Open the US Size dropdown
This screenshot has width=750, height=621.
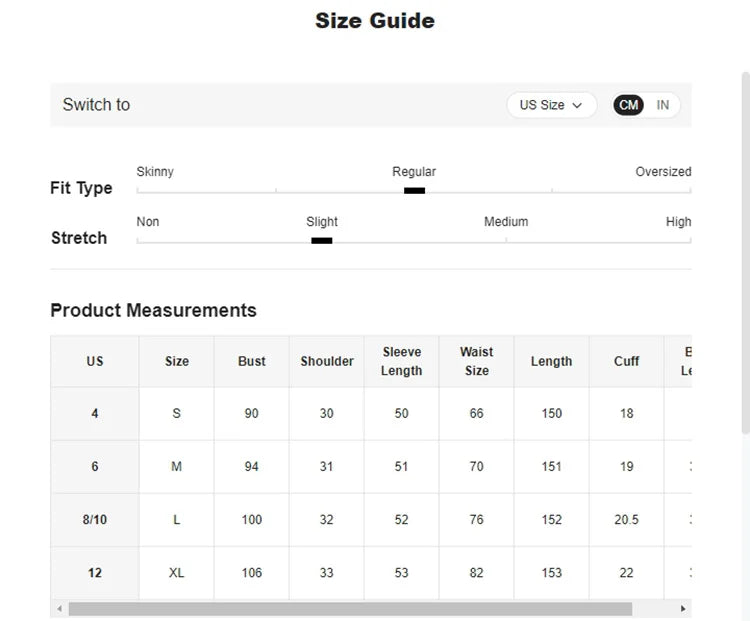pyautogui.click(x=551, y=105)
